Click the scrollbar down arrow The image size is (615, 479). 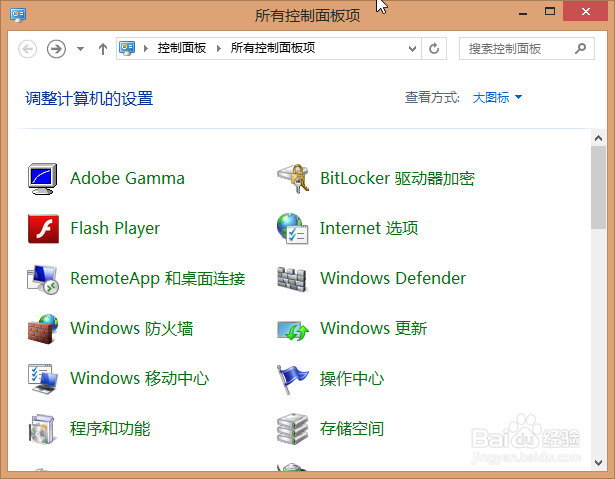coord(598,463)
